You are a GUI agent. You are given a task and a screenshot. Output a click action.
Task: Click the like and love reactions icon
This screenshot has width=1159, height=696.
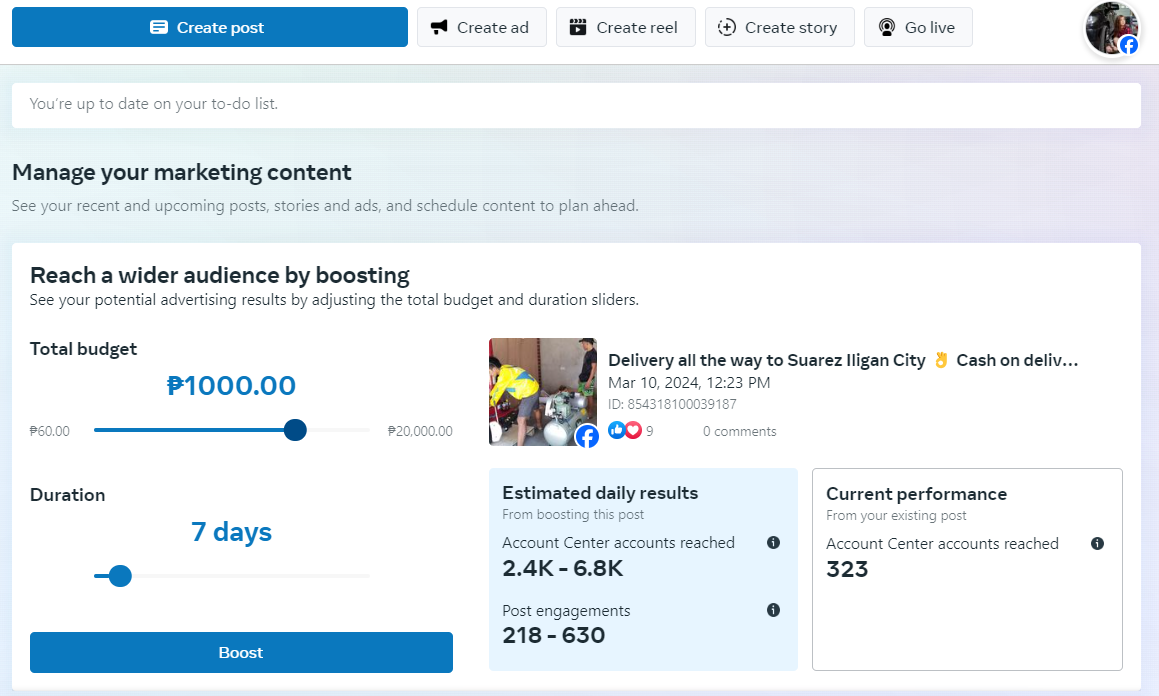(625, 430)
